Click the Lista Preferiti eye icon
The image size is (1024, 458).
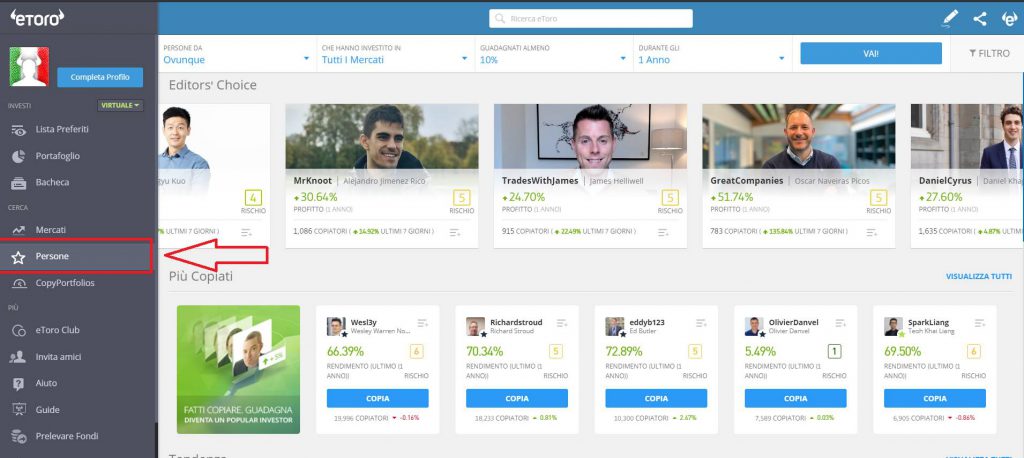[18, 130]
